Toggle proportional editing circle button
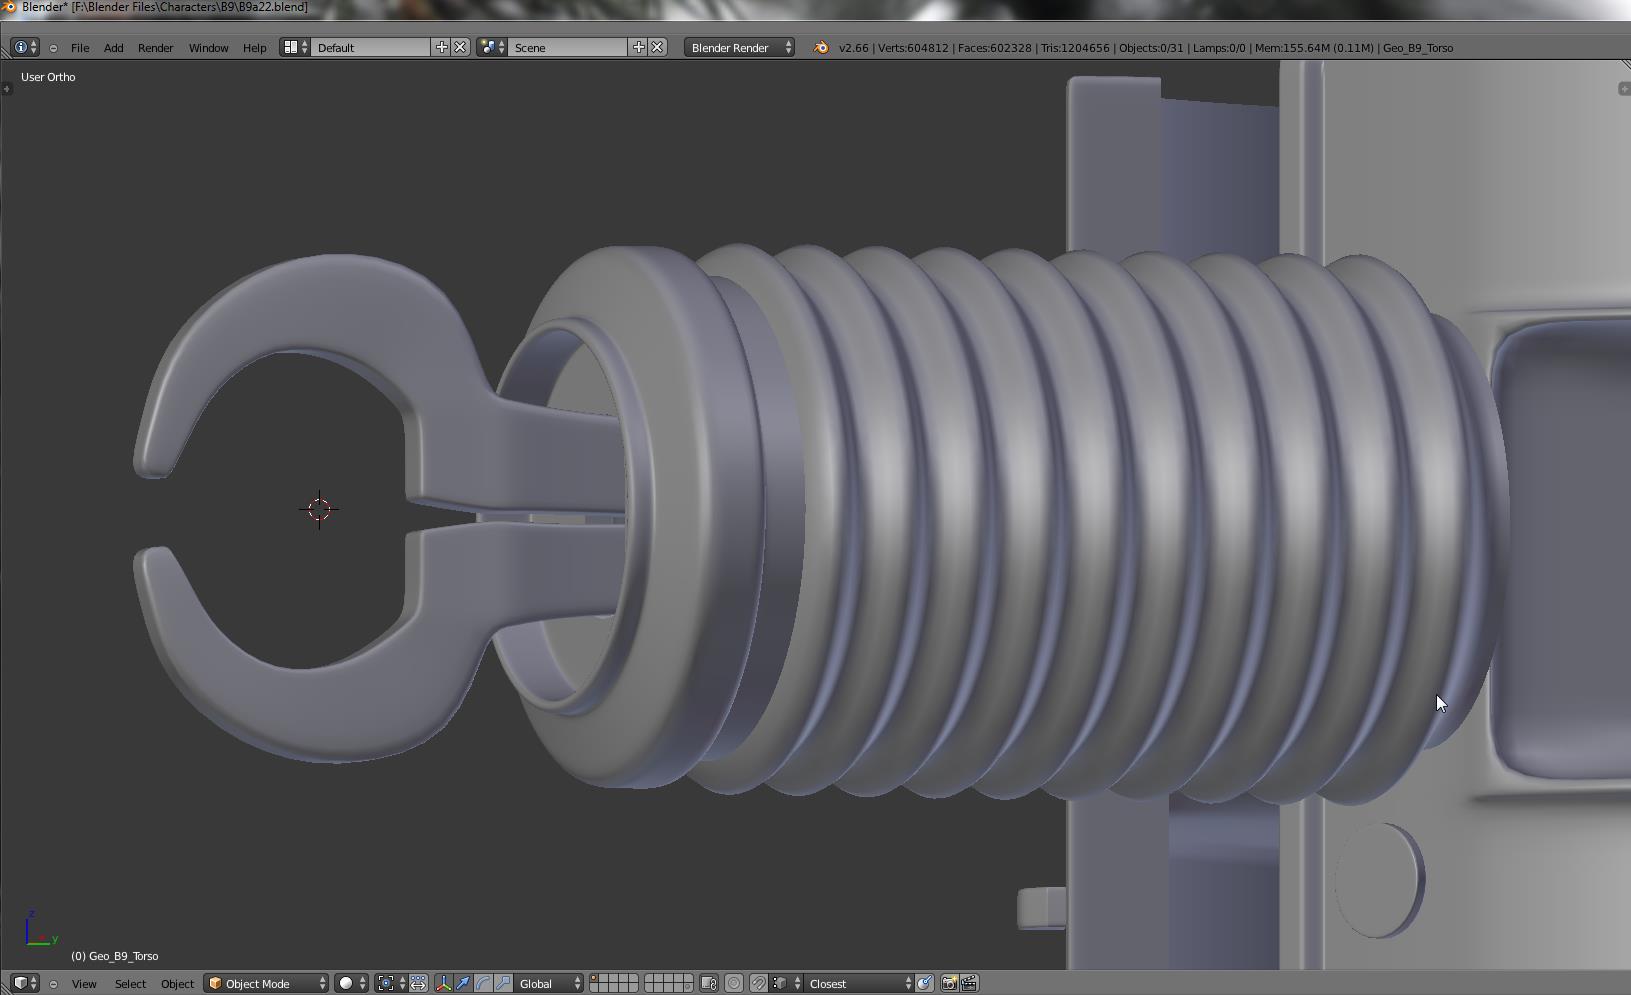The height and width of the screenshot is (995, 1631). (733, 984)
